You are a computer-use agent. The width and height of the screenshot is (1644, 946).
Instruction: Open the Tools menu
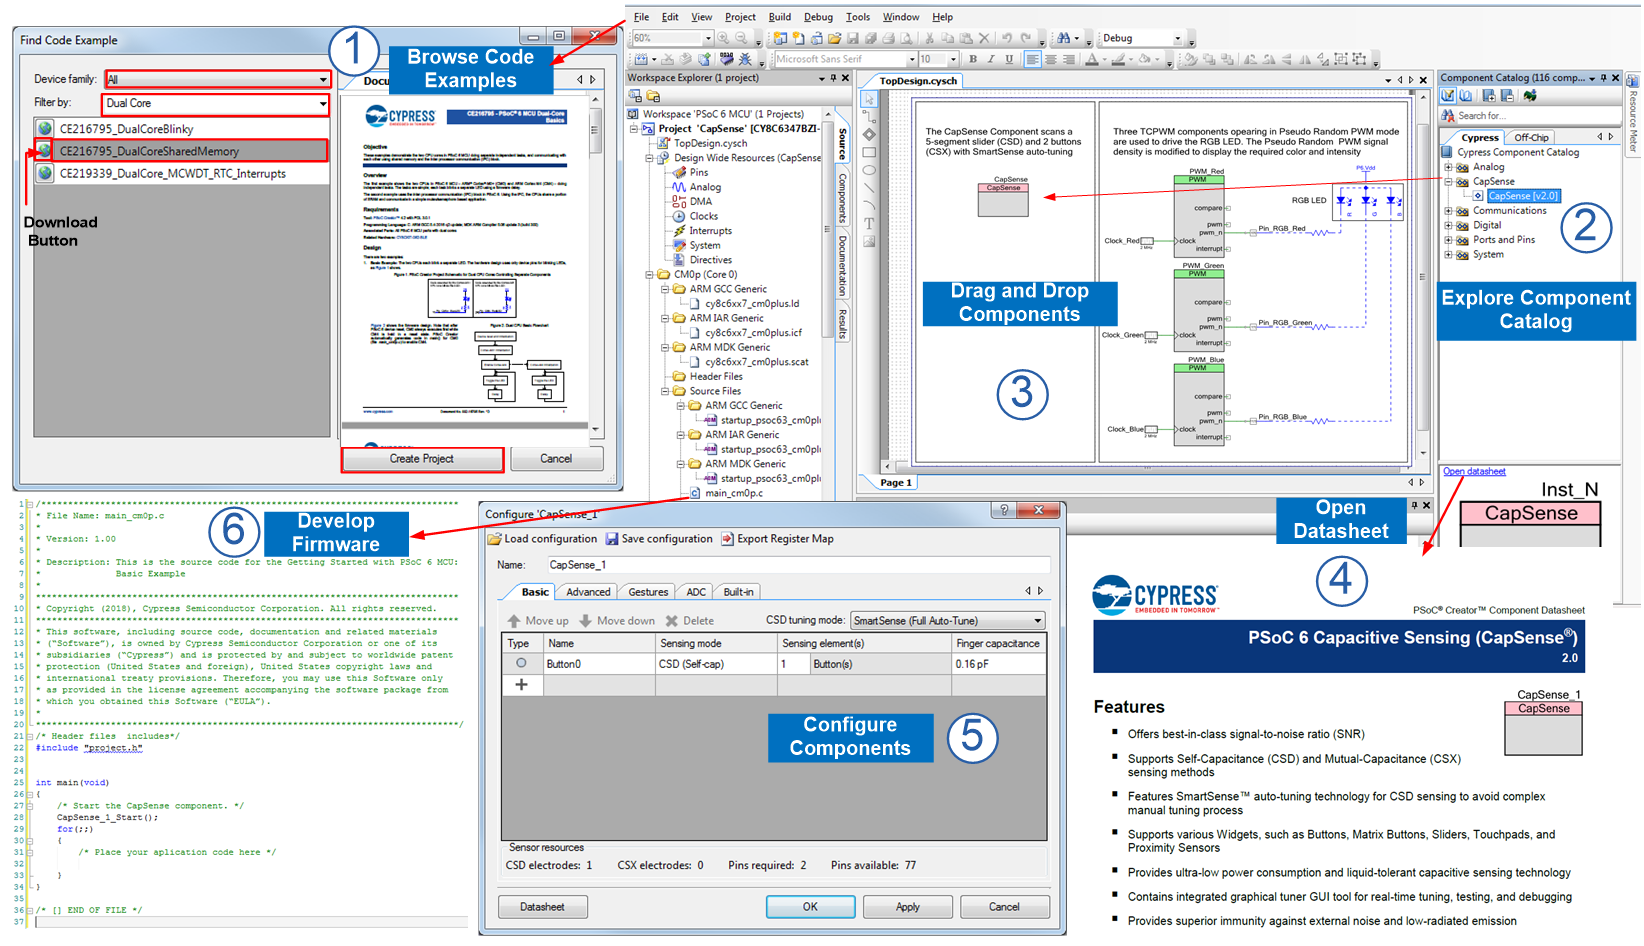[x=858, y=17]
